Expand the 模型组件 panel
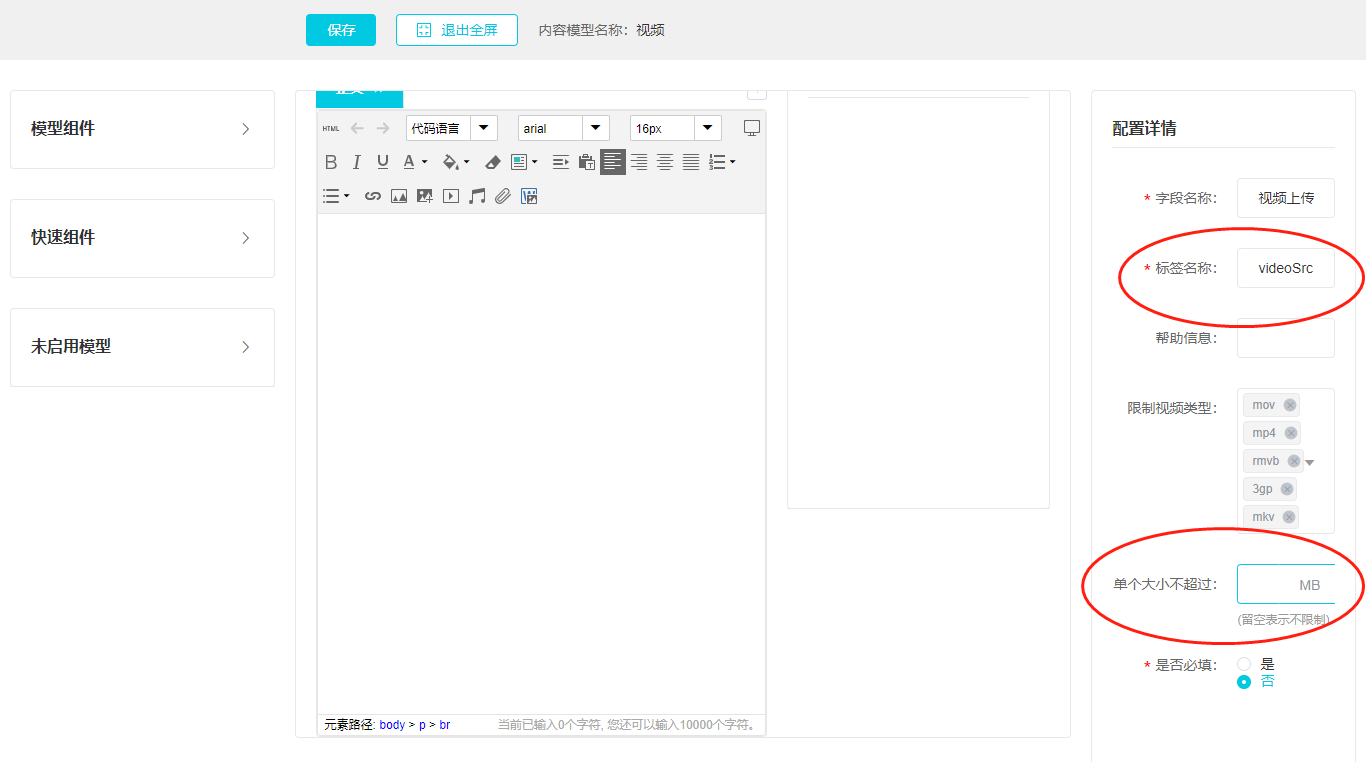Image resolution: width=1366 pixels, height=762 pixels. [142, 129]
